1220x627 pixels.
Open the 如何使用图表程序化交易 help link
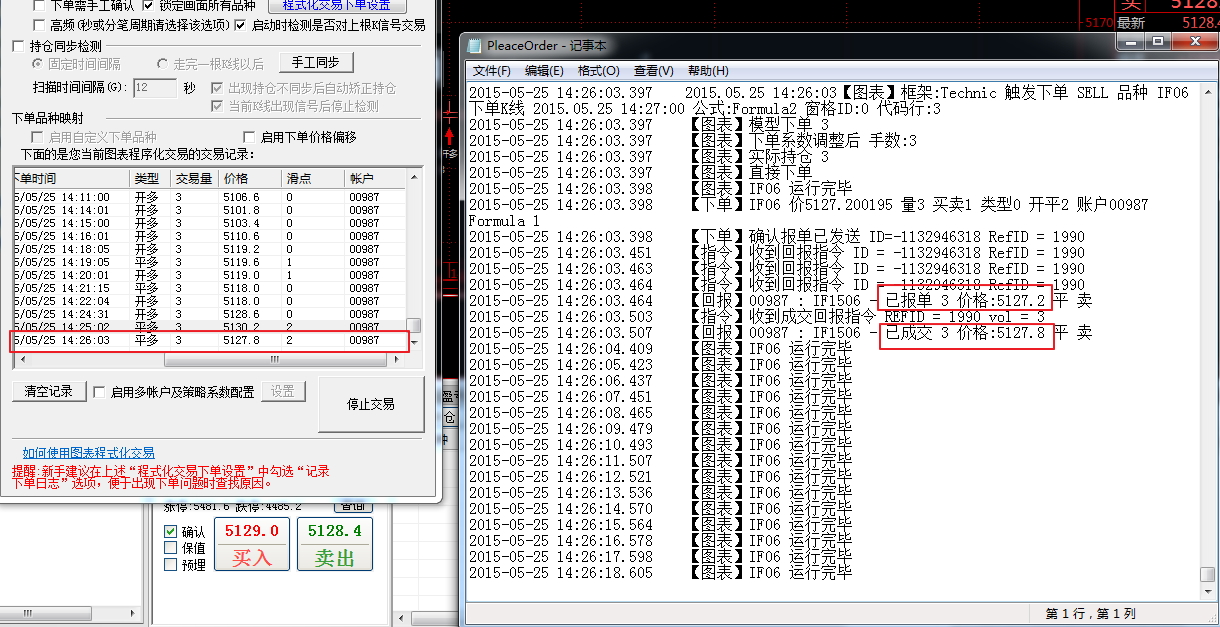point(89,453)
